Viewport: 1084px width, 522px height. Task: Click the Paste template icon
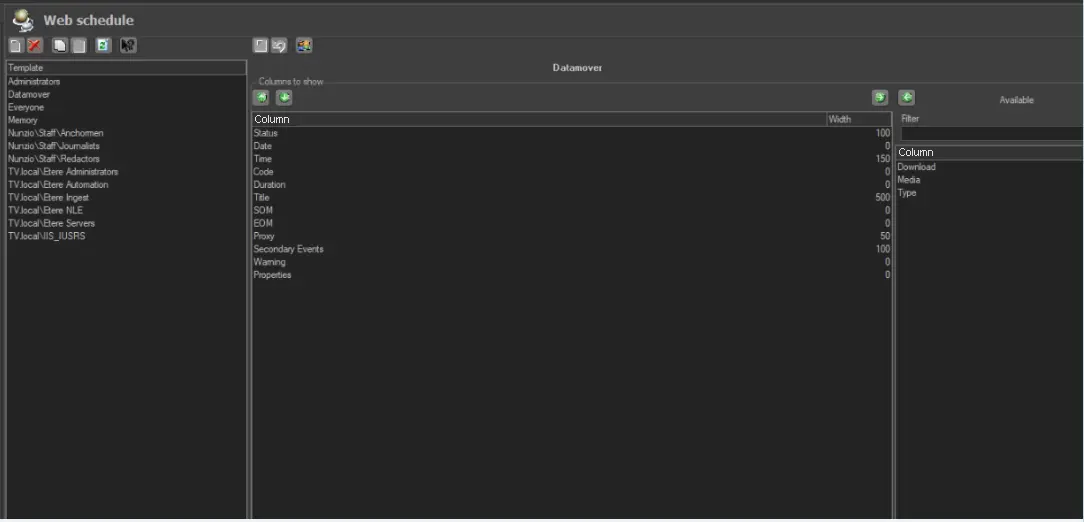click(x=79, y=46)
